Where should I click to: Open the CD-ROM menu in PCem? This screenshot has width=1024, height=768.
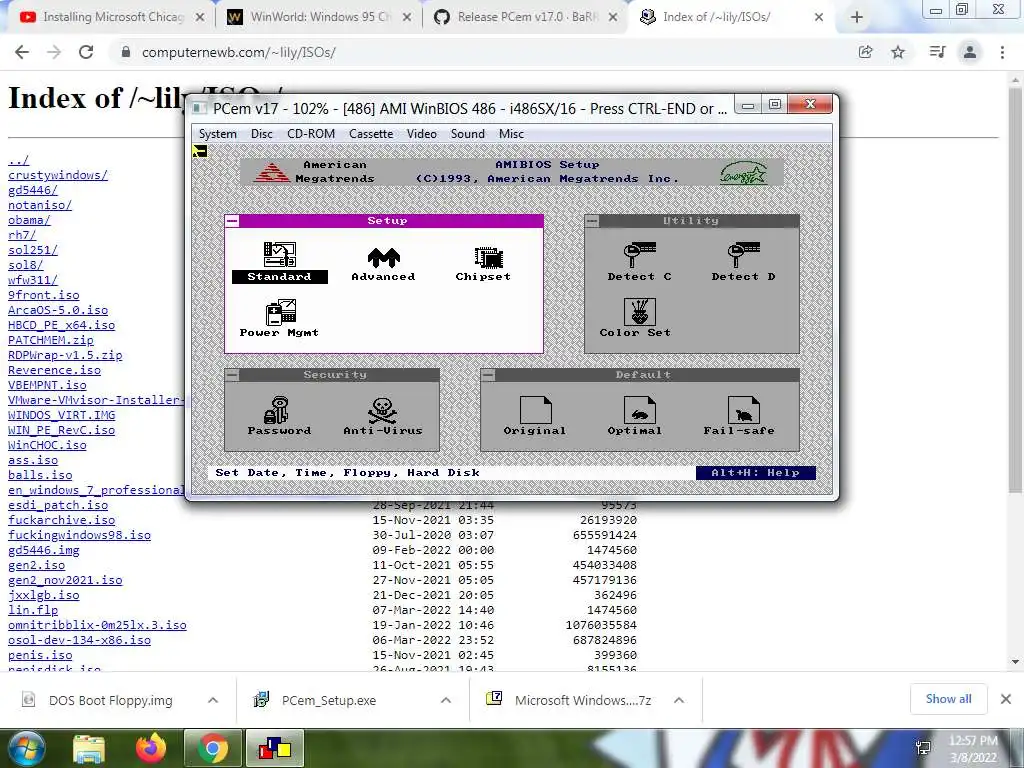(311, 134)
